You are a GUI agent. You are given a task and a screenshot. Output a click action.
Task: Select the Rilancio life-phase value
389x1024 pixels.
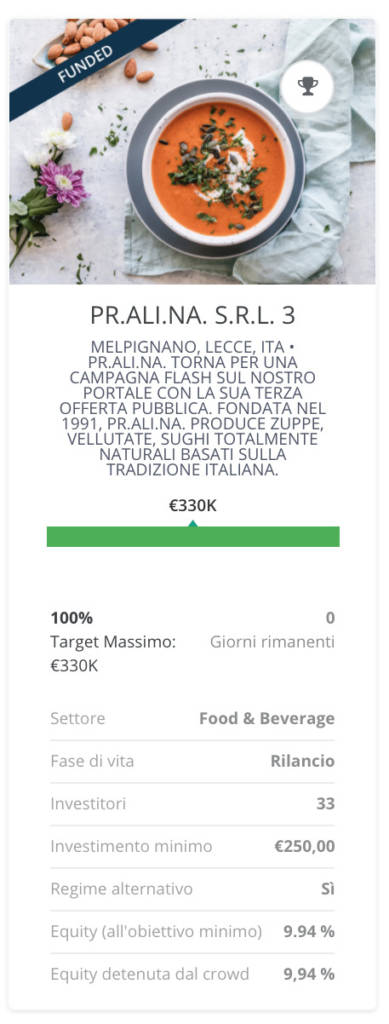click(x=303, y=761)
